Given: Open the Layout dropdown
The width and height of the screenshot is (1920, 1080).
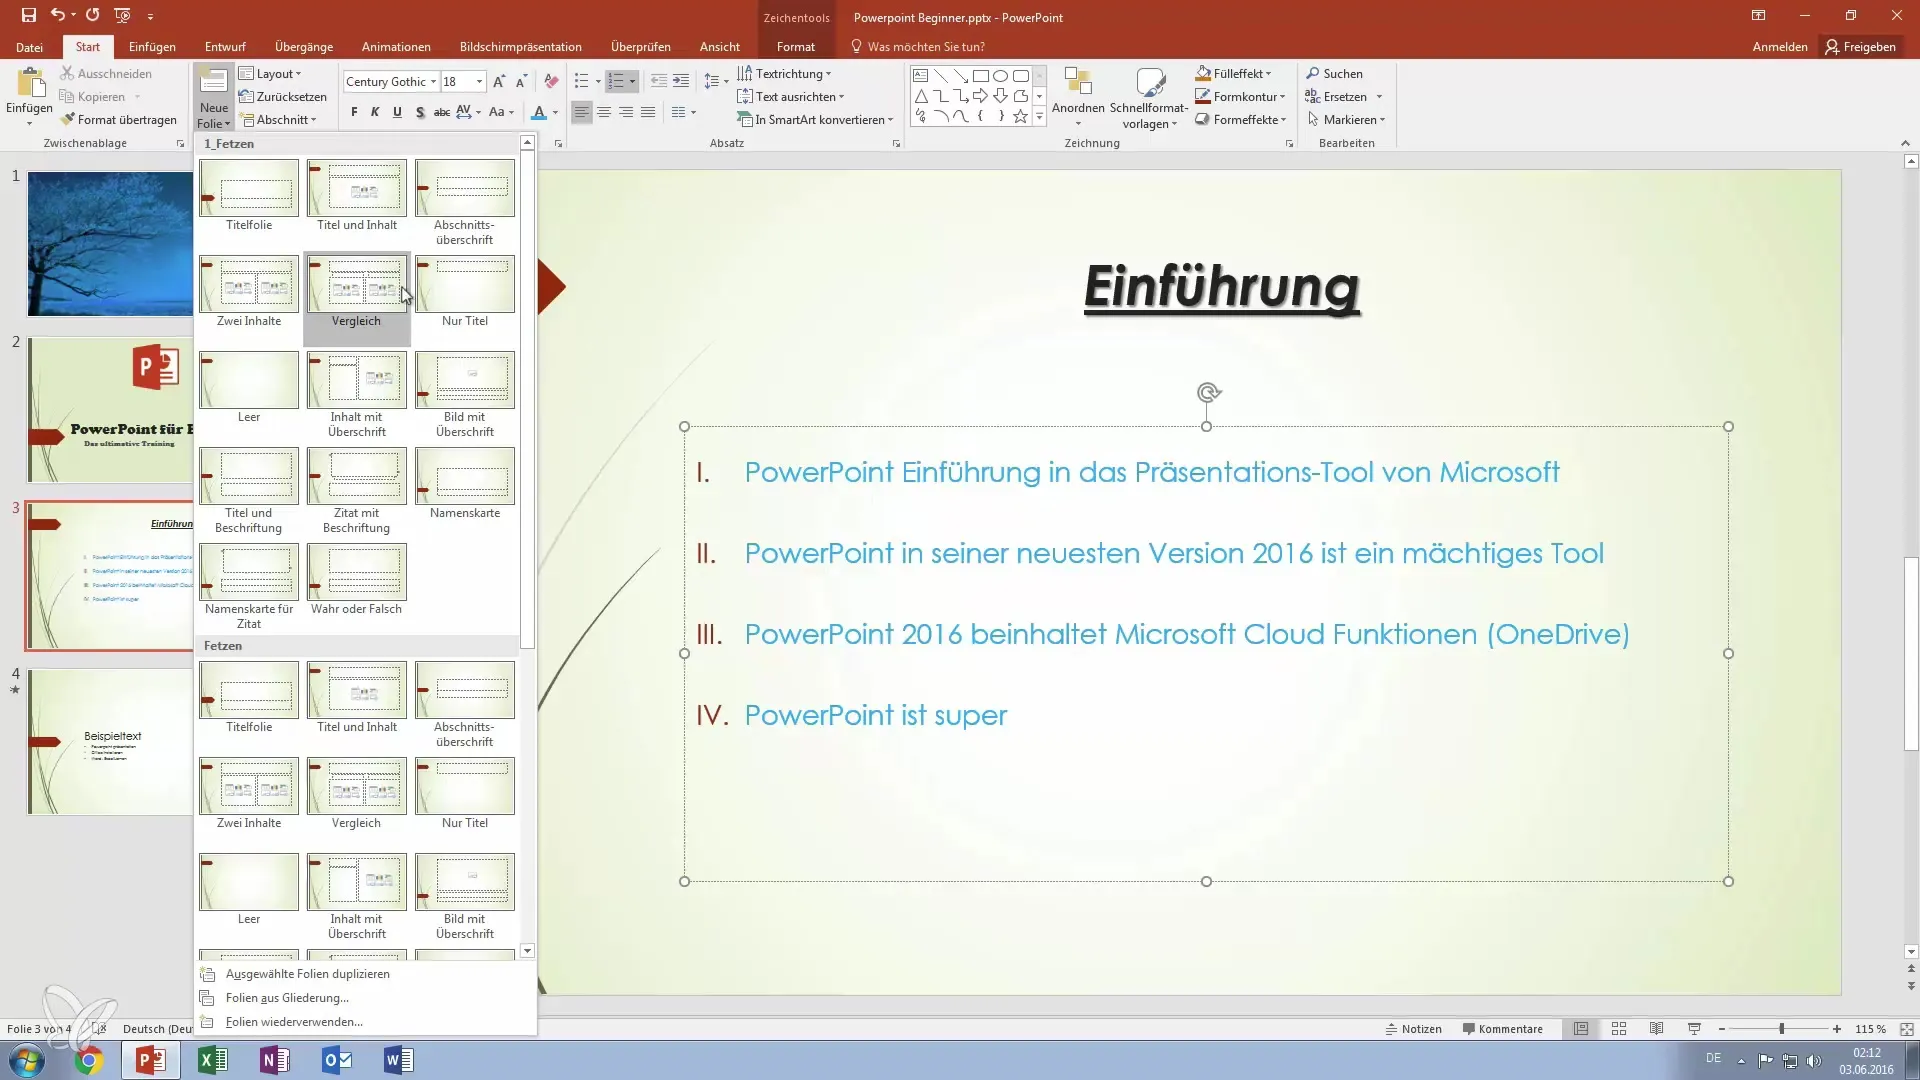Looking at the screenshot, I should tap(270, 74).
